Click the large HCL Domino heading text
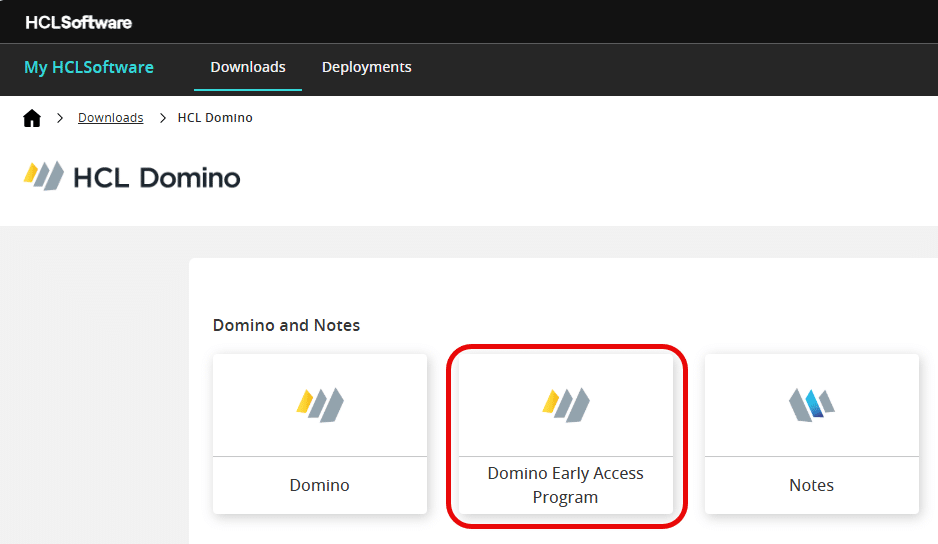The width and height of the screenshot is (938, 544). coord(157,178)
